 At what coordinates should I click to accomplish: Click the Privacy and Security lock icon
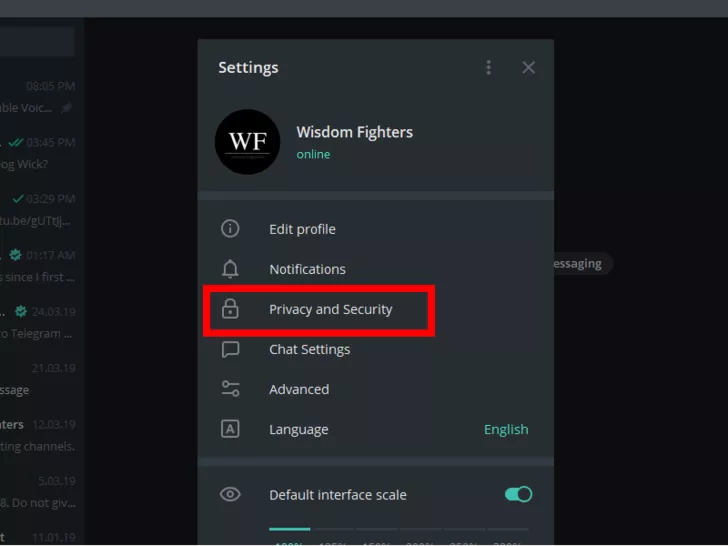pos(230,309)
